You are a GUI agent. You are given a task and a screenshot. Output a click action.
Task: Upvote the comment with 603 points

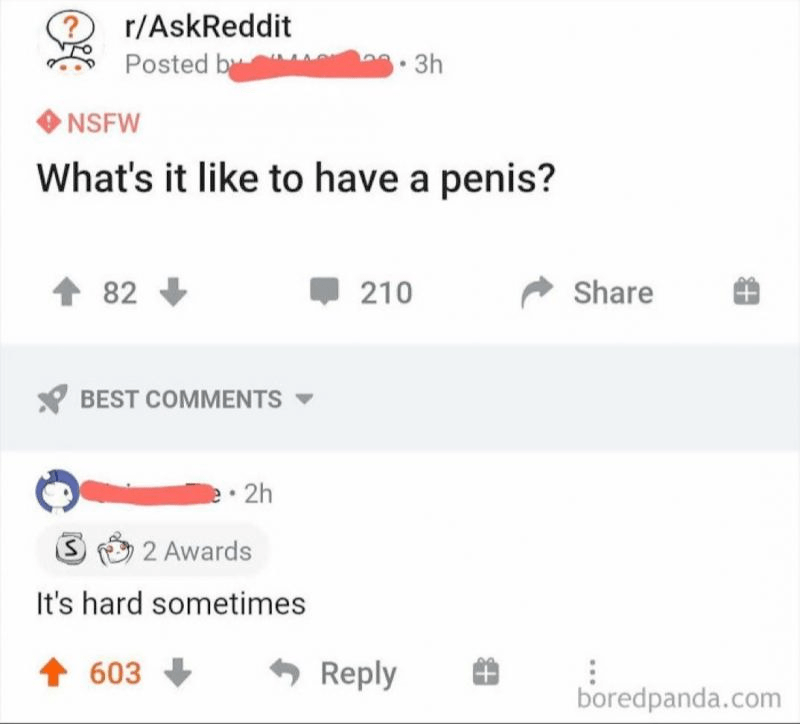click(54, 673)
